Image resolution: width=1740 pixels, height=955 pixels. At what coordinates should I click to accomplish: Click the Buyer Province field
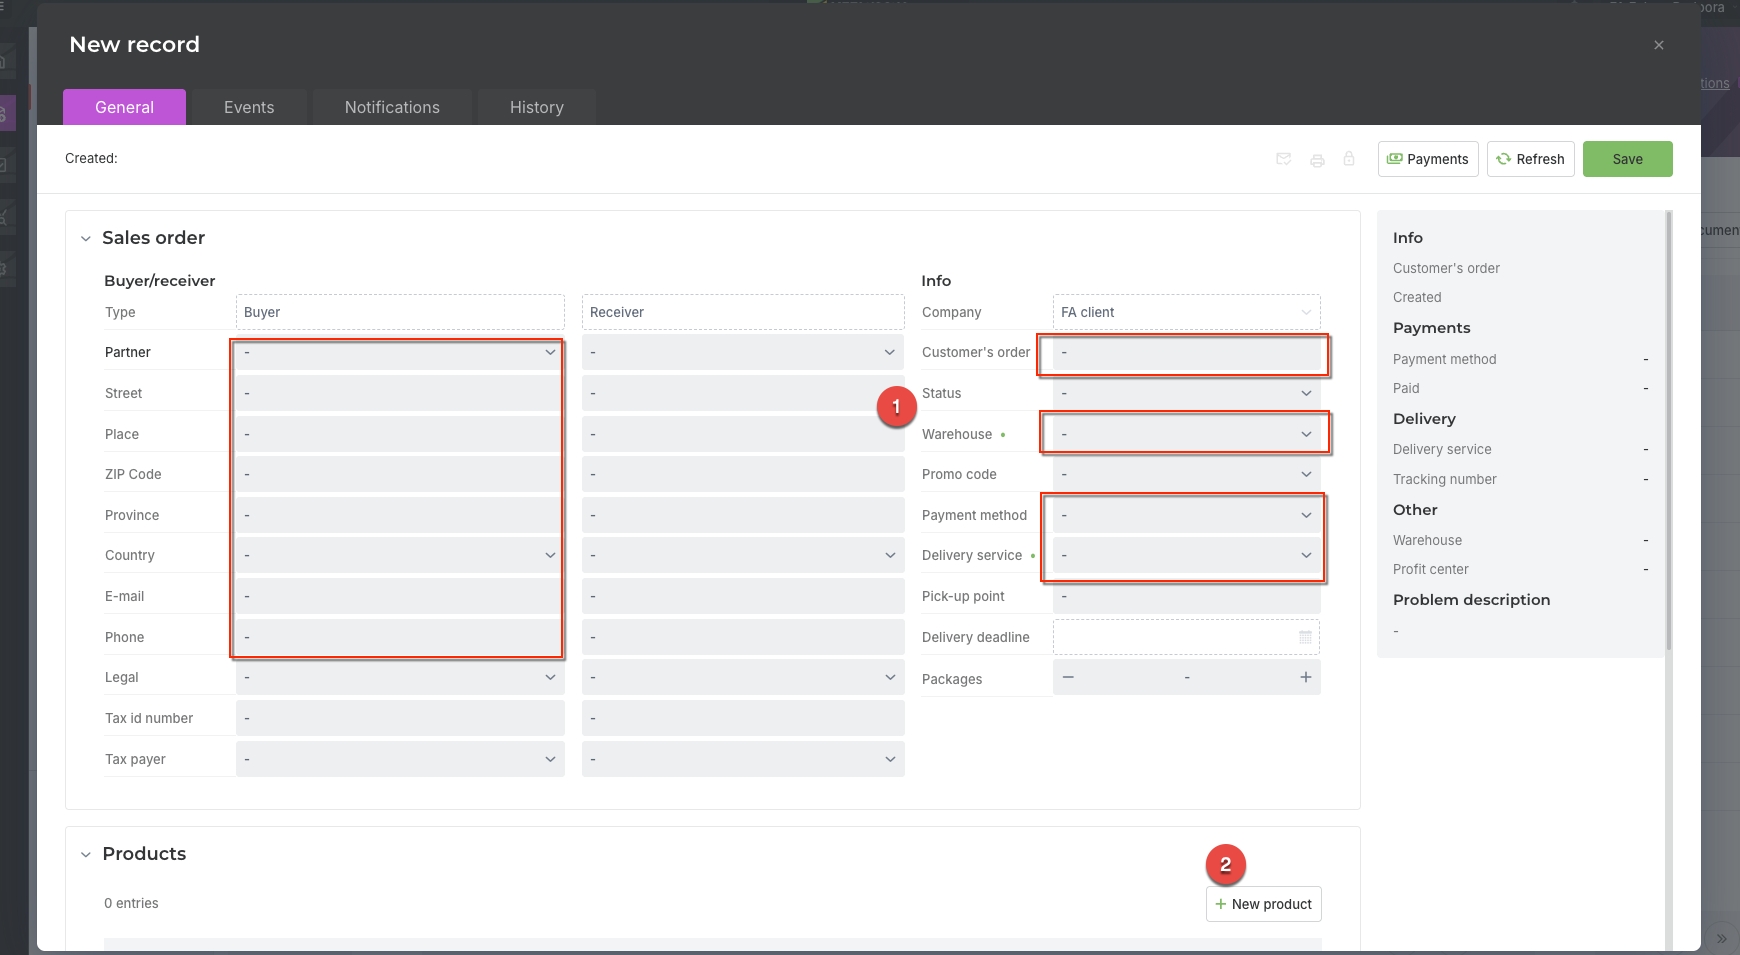[400, 515]
